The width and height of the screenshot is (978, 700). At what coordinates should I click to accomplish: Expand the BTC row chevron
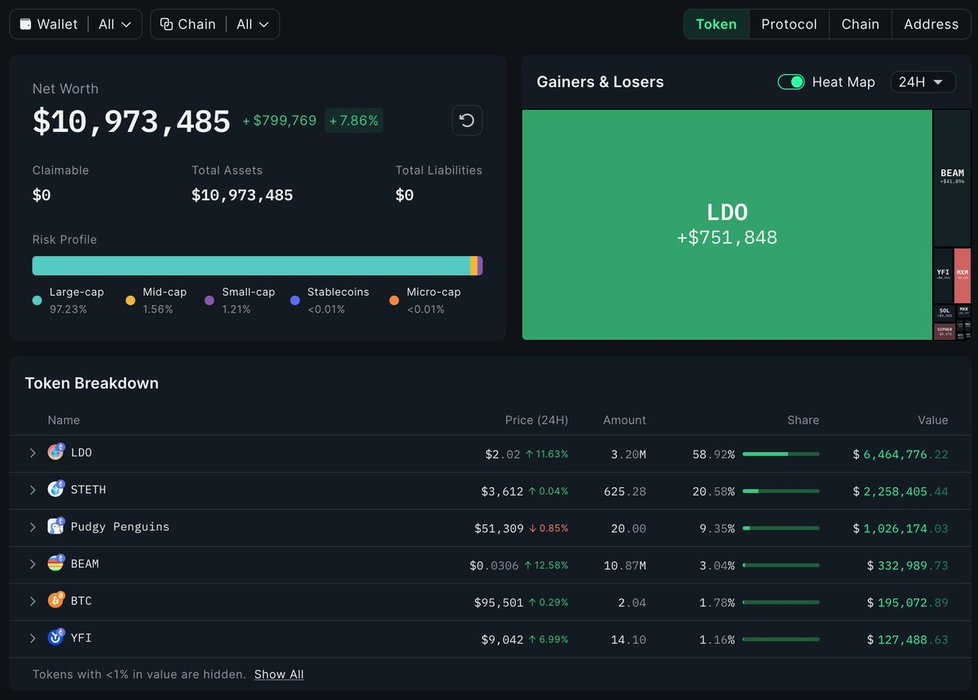(x=32, y=601)
